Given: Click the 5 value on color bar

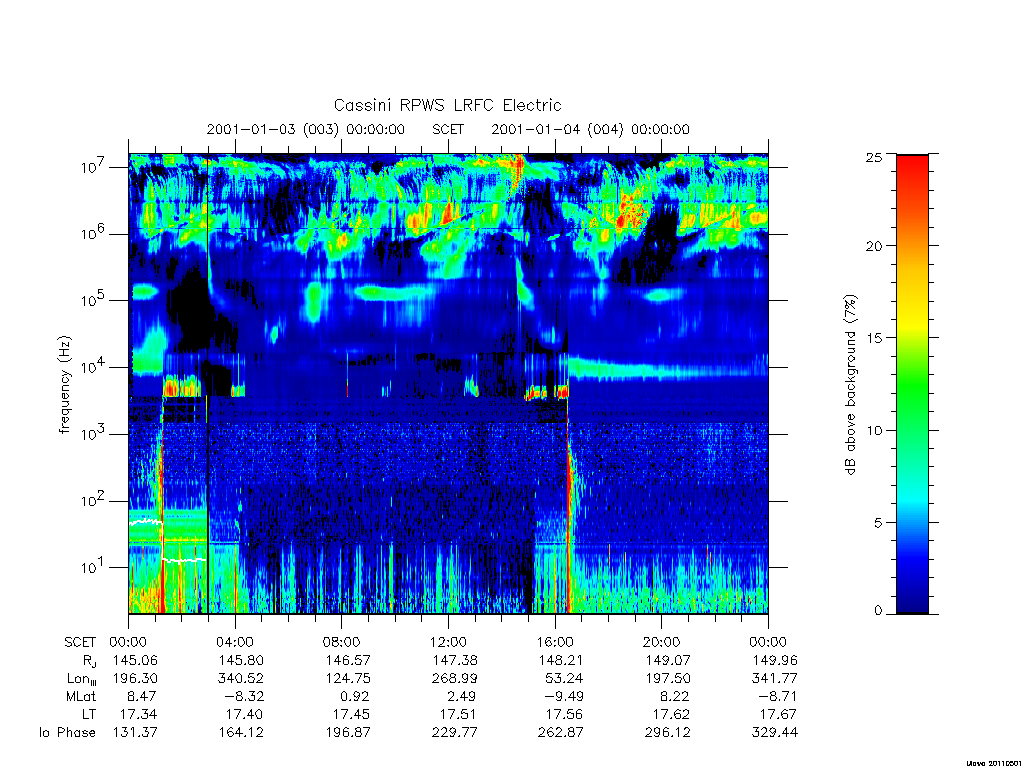Looking at the screenshot, I should pyautogui.click(x=878, y=522).
